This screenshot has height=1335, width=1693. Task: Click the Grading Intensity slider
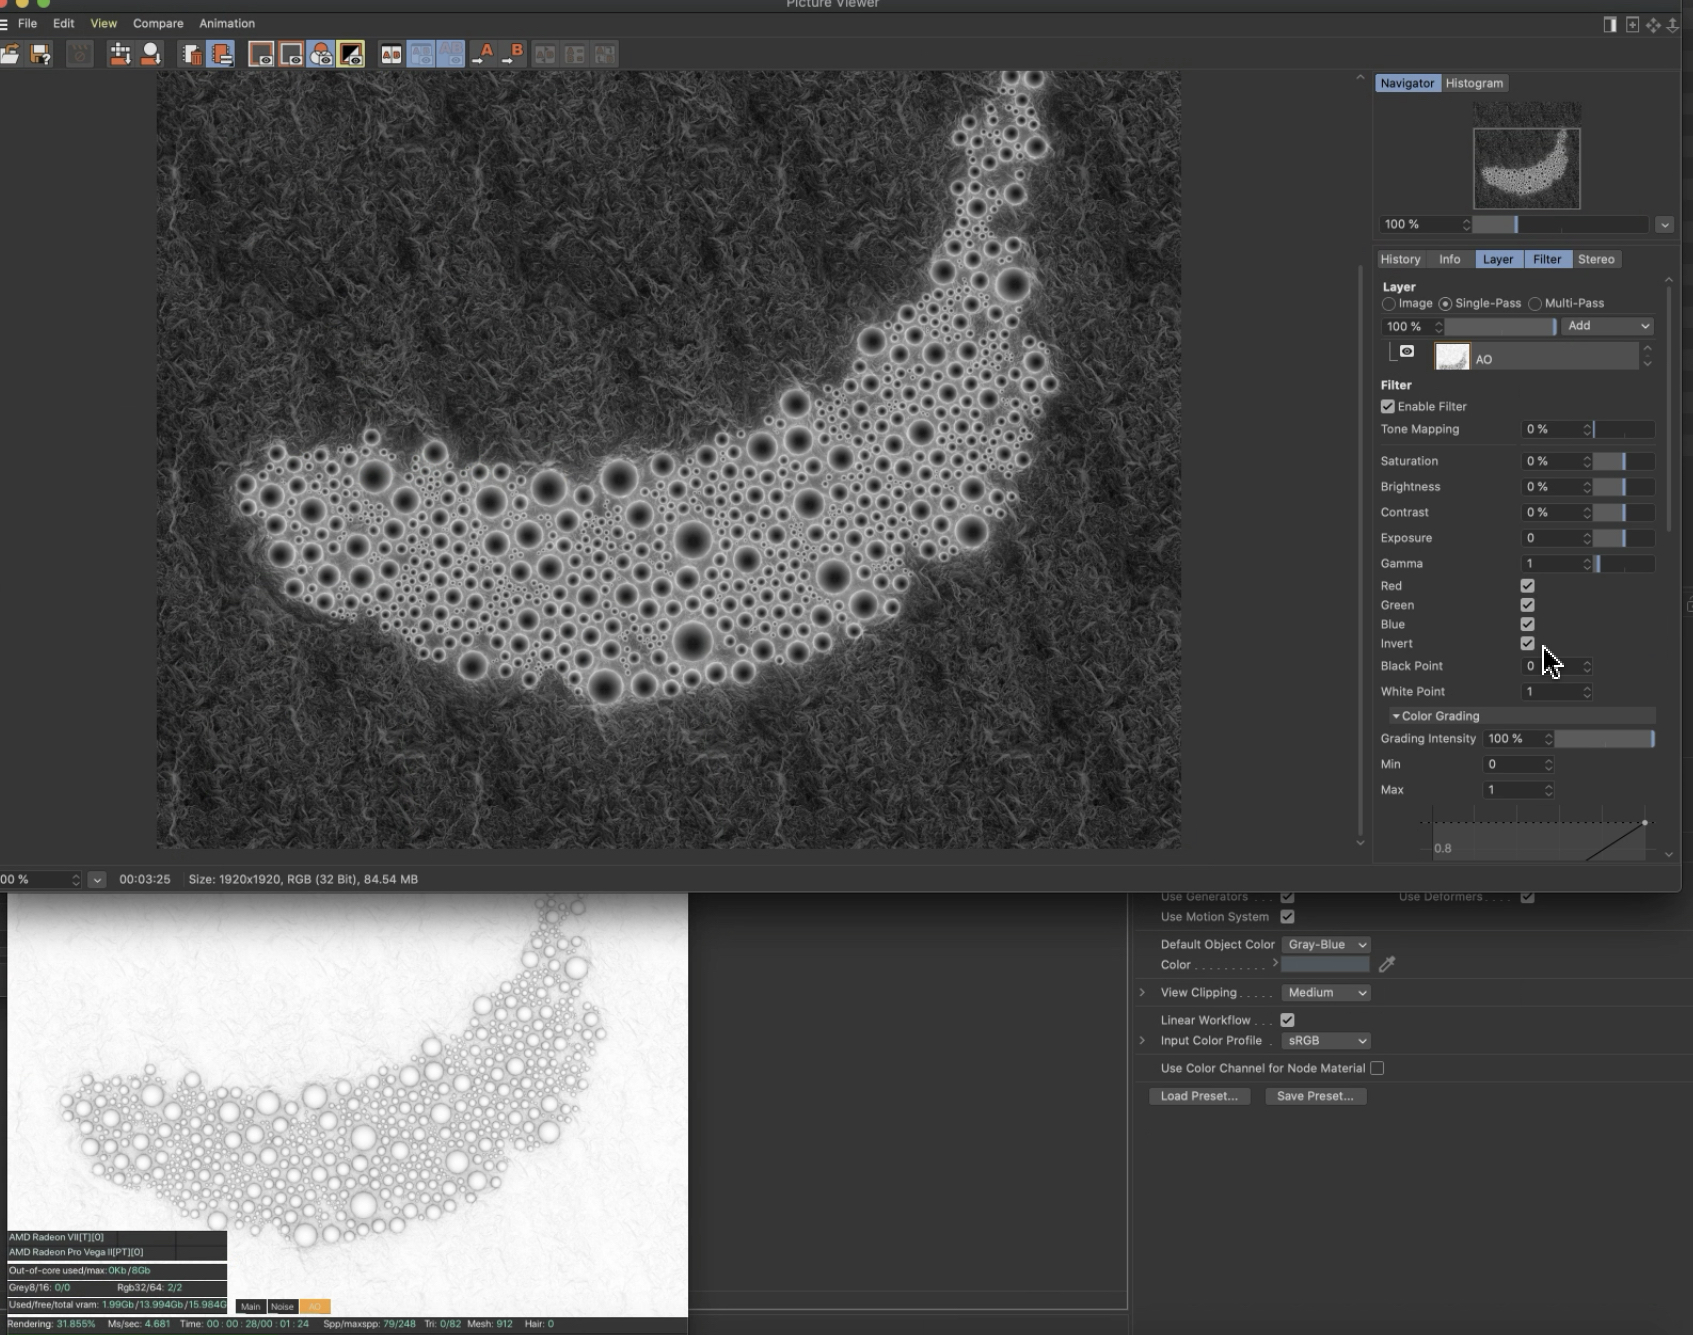pos(1603,739)
